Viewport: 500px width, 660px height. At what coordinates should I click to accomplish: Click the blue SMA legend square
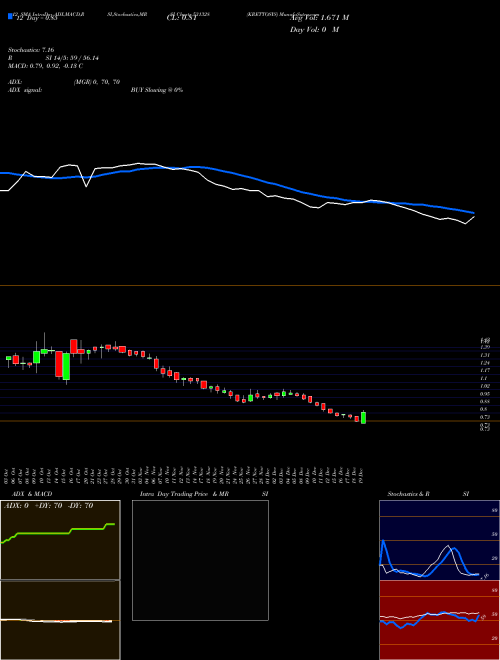pos(10,16)
